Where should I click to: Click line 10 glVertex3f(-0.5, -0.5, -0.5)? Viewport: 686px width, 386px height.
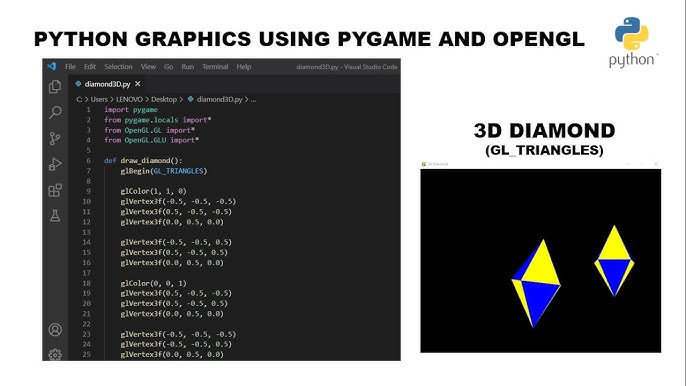click(x=178, y=201)
